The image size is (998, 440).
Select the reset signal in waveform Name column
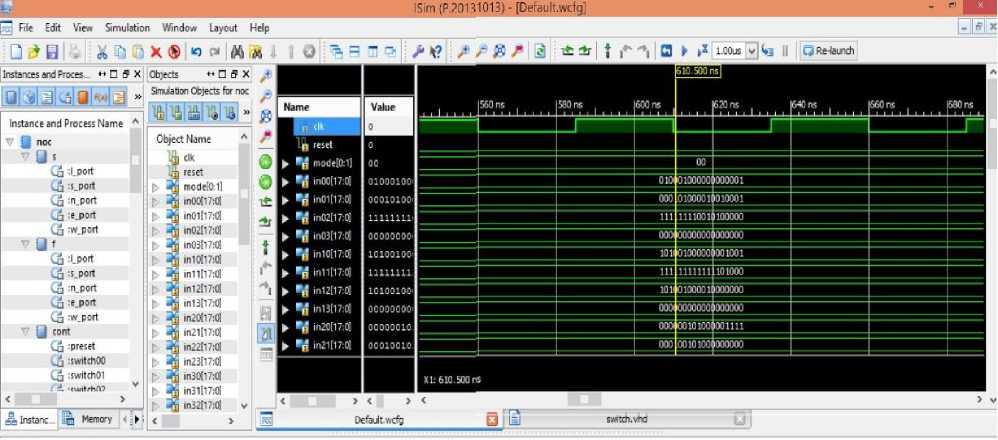[322, 145]
